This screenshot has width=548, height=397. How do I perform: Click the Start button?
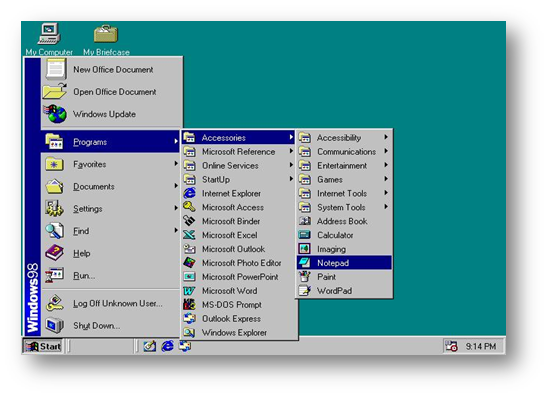[x=43, y=346]
